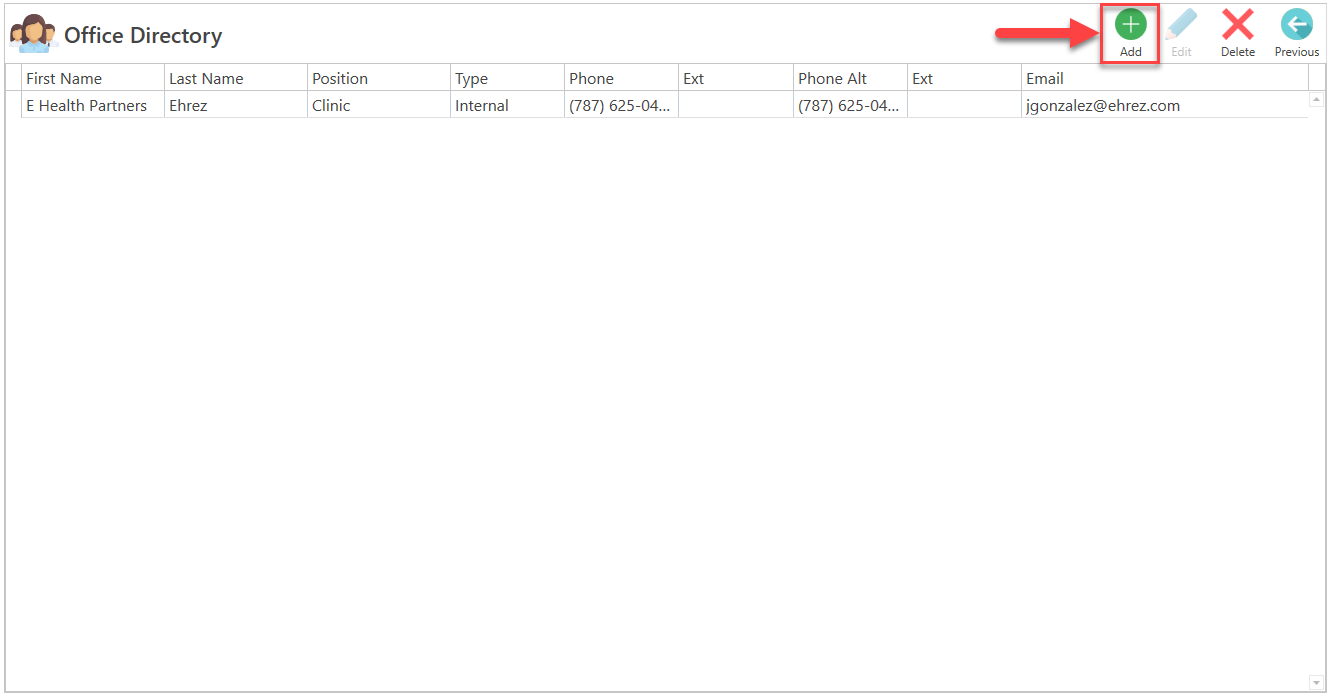The height and width of the screenshot is (696, 1330).
Task: Click the green Add icon
Action: tap(1130, 25)
